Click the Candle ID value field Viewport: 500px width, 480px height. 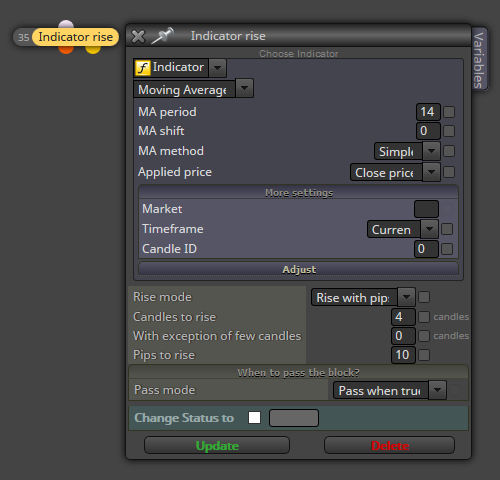(x=426, y=249)
